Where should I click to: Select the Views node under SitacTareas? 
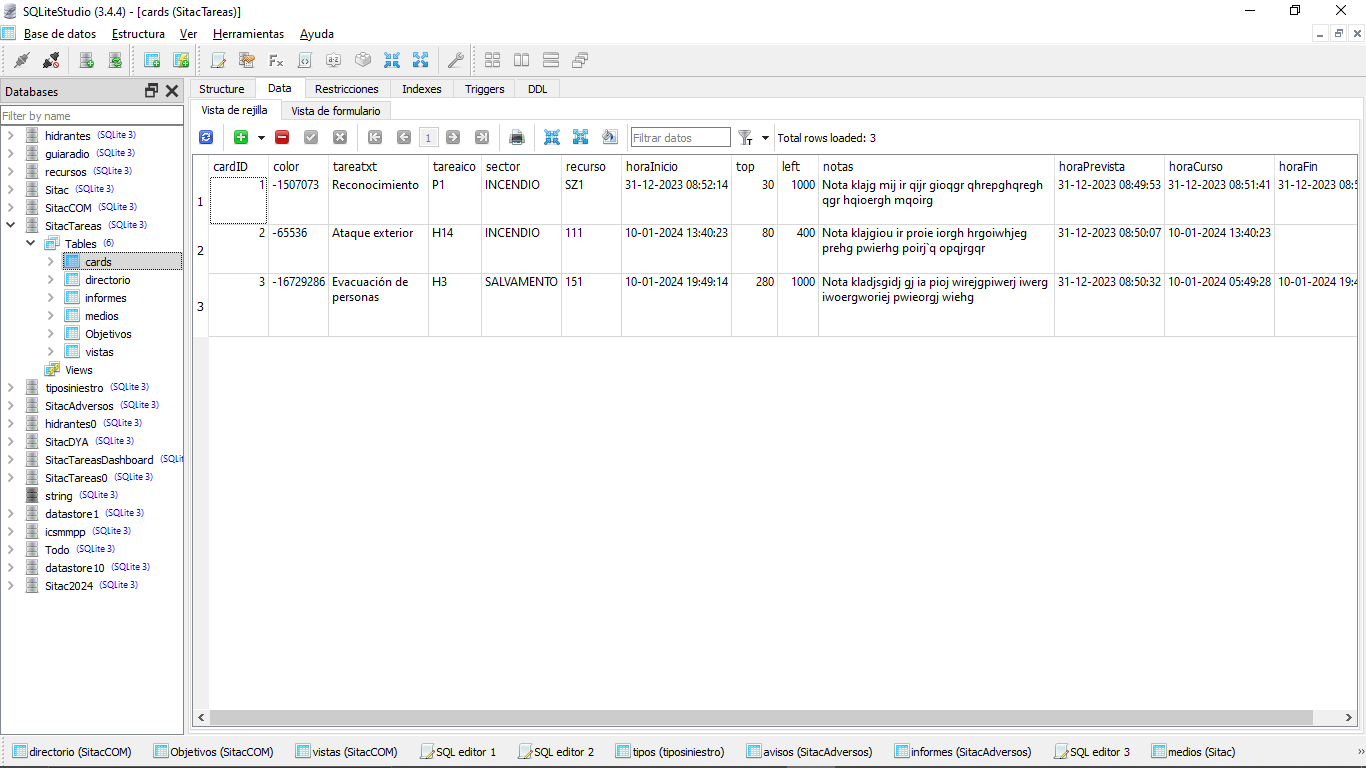point(78,370)
